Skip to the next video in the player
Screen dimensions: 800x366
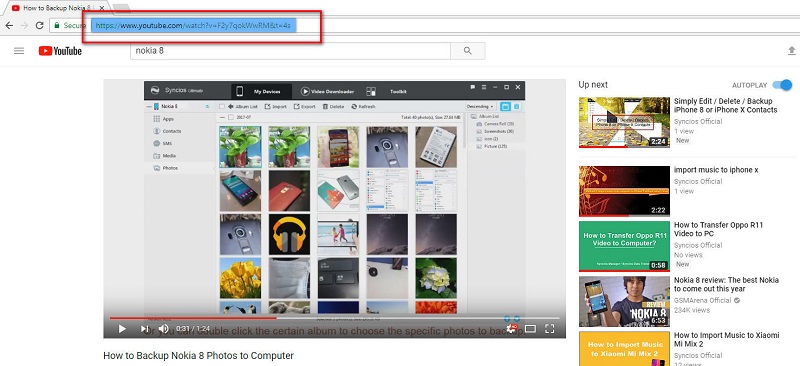click(x=145, y=329)
